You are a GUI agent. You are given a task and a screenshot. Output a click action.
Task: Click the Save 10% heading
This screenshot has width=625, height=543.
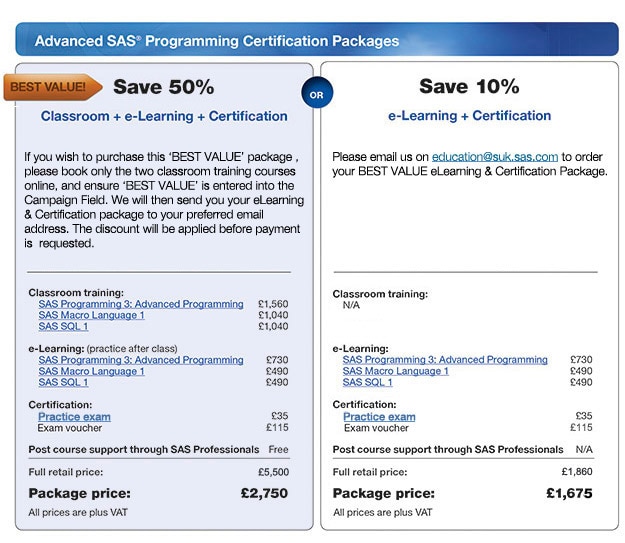(x=469, y=86)
